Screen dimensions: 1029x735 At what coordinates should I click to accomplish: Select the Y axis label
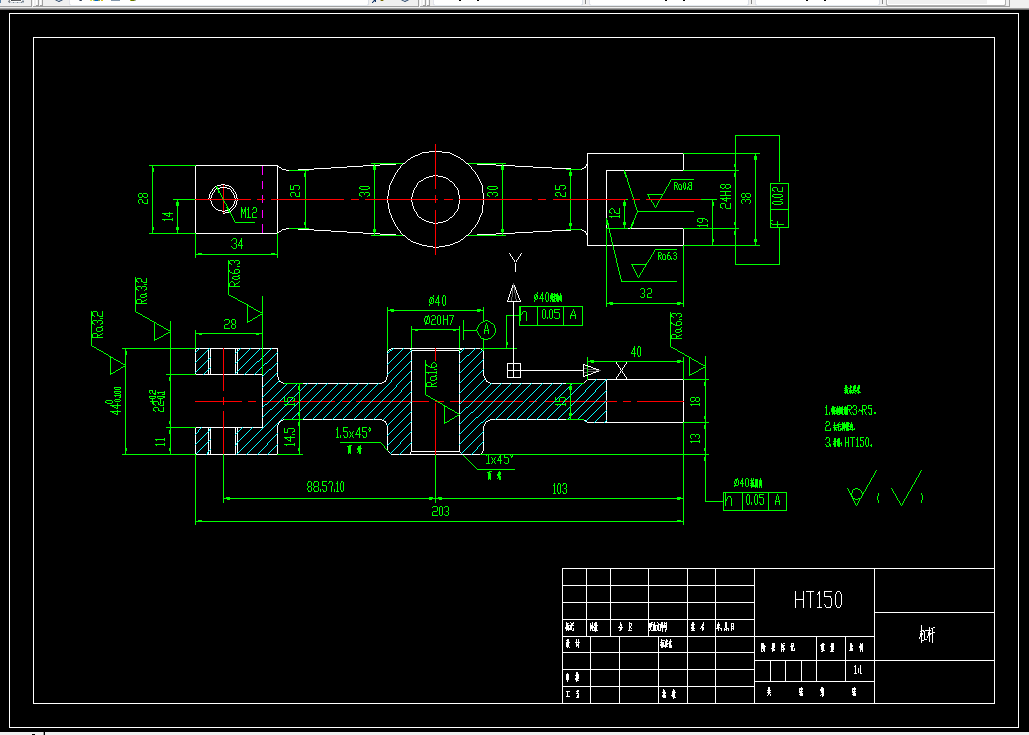515,262
